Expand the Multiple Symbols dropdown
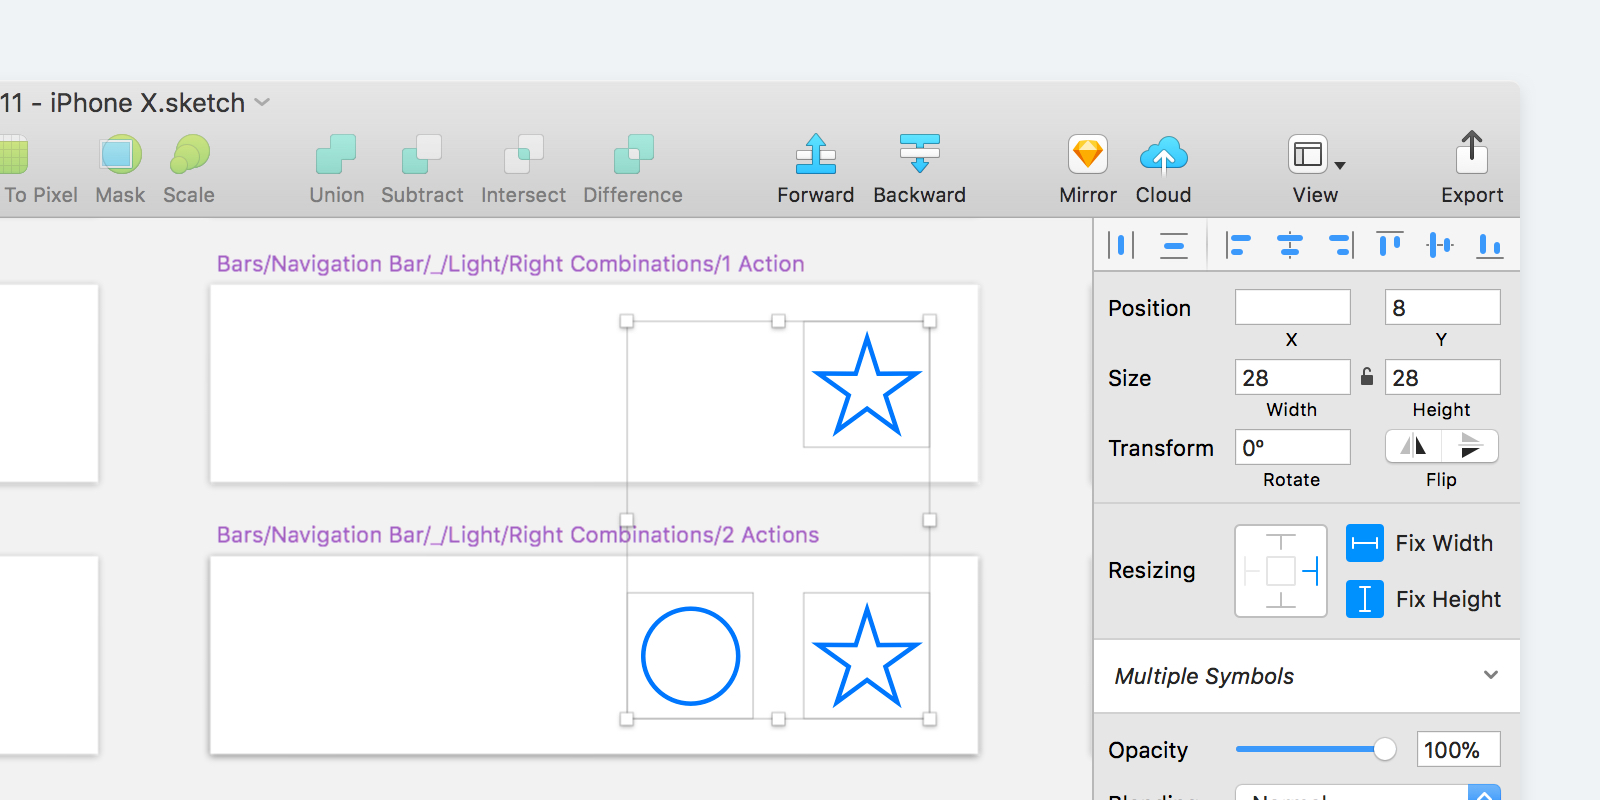 click(1490, 675)
